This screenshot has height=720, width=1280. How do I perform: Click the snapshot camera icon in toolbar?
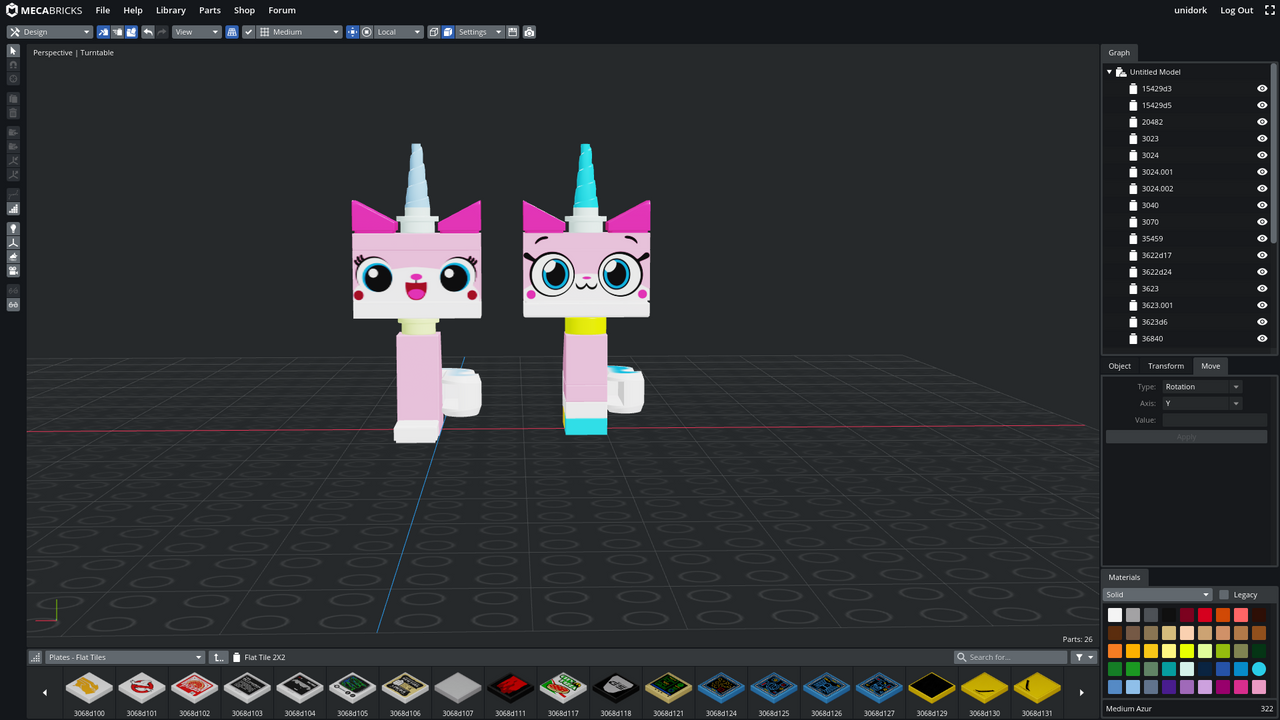529,32
